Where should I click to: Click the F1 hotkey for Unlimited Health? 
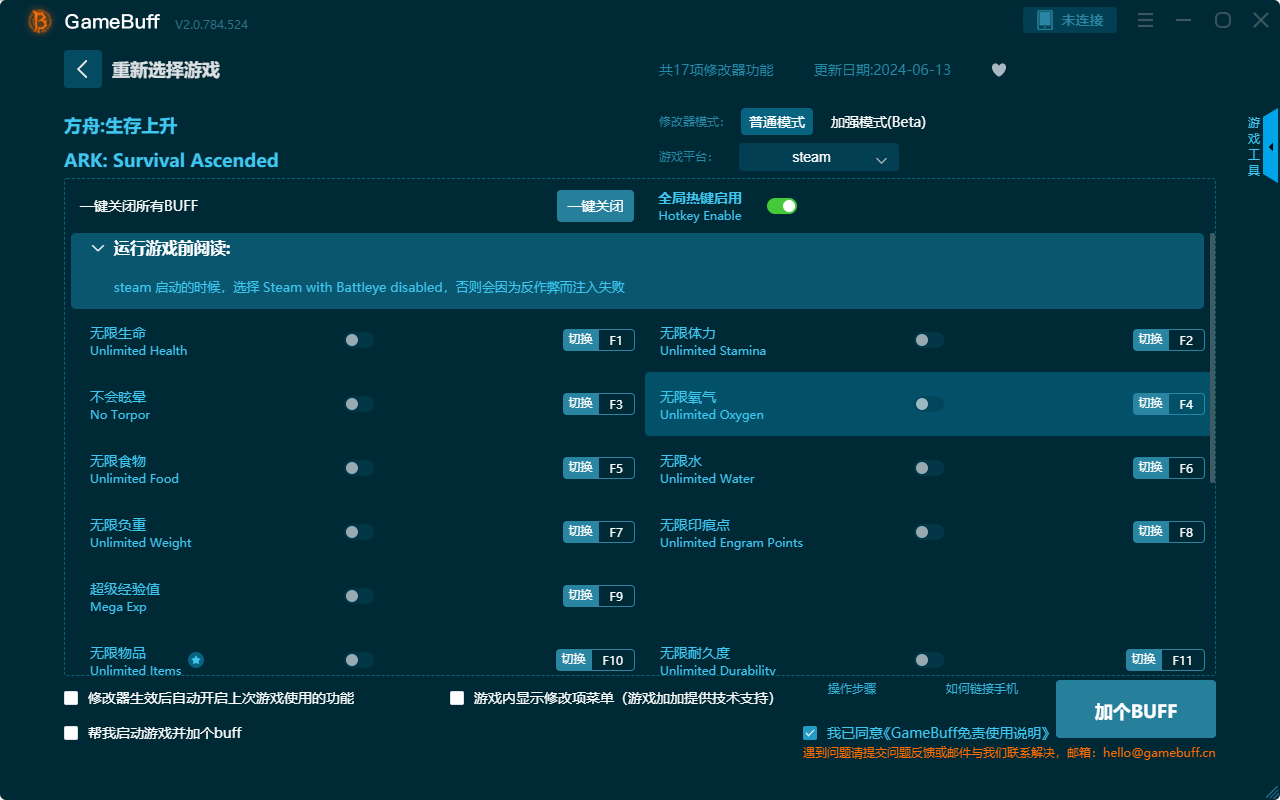point(616,340)
